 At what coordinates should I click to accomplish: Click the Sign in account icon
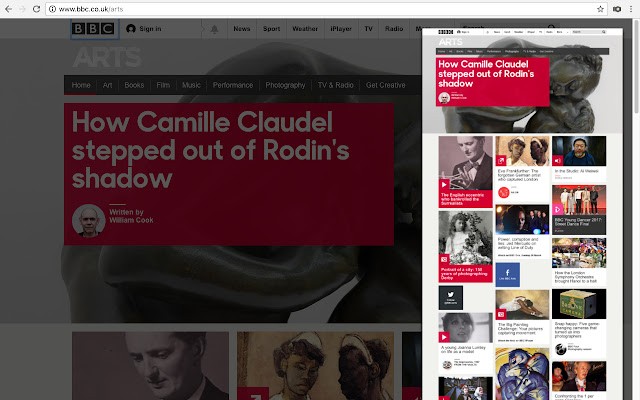[x=131, y=29]
